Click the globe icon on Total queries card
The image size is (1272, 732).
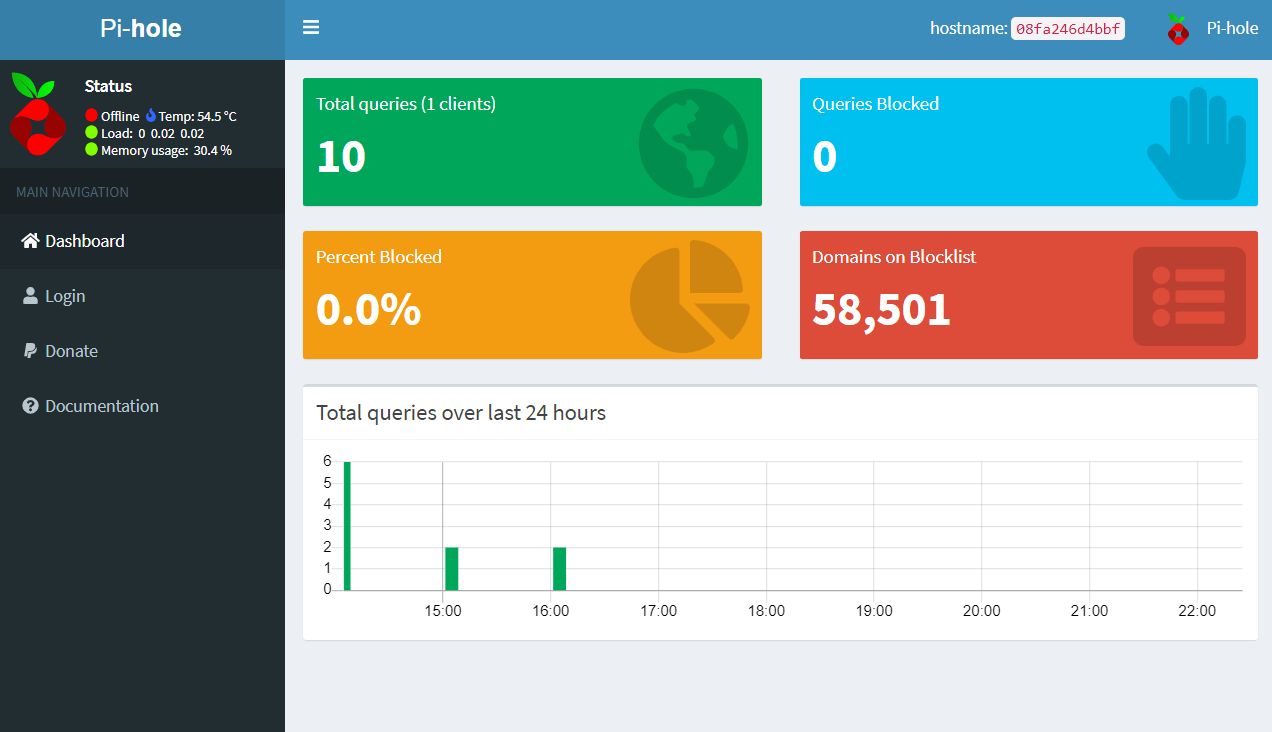(693, 141)
